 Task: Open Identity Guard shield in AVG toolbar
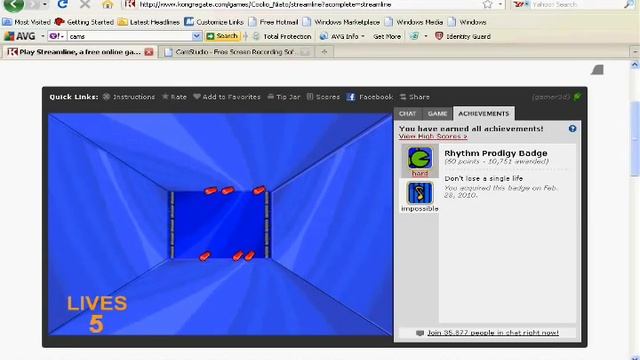tap(463, 36)
